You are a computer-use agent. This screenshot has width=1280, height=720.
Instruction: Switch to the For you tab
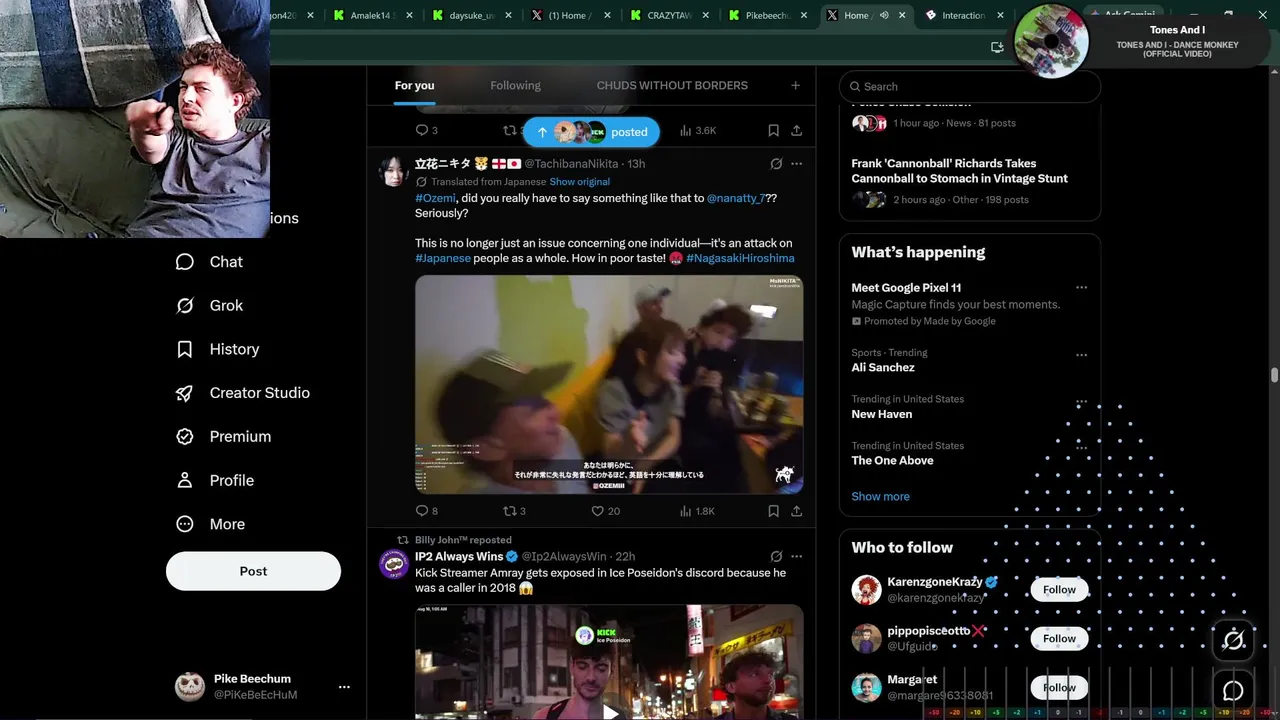click(x=414, y=85)
